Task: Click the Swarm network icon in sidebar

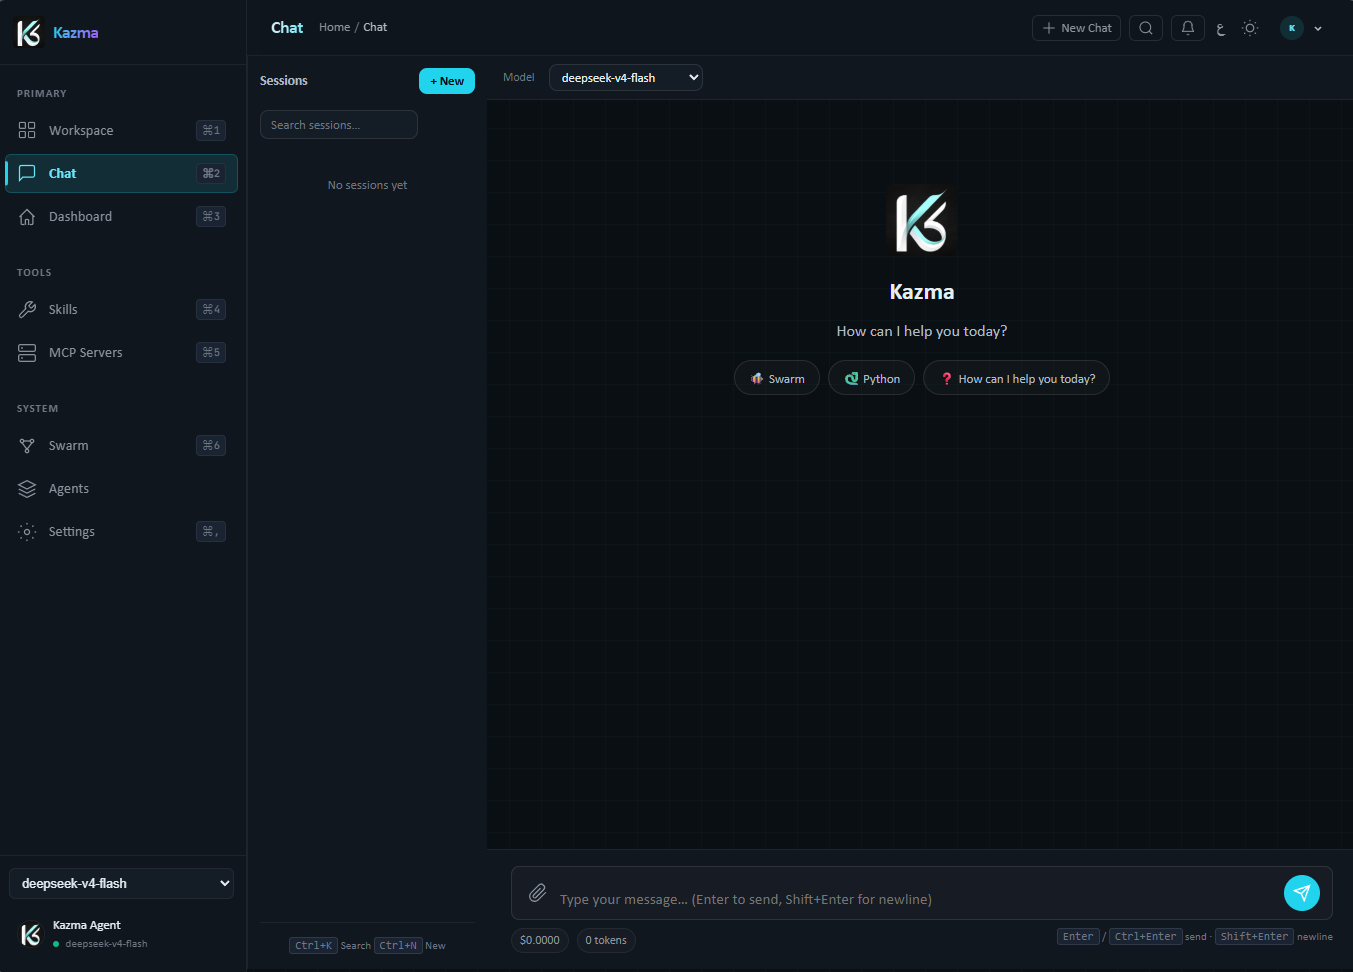Action: tap(27, 445)
